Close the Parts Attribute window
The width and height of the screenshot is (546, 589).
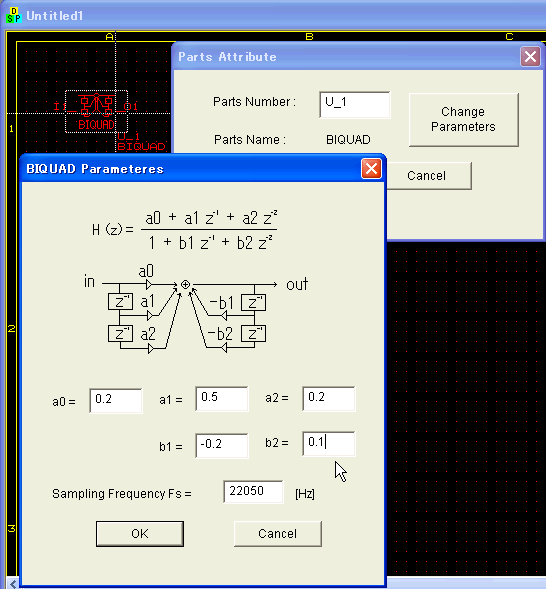(530, 57)
